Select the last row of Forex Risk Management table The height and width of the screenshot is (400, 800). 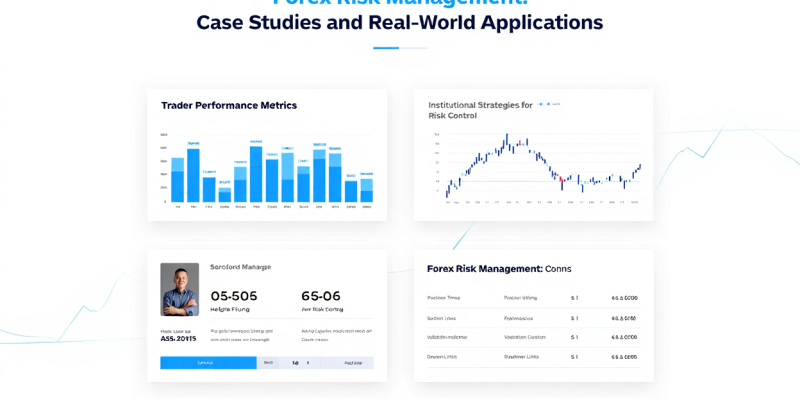(x=533, y=356)
